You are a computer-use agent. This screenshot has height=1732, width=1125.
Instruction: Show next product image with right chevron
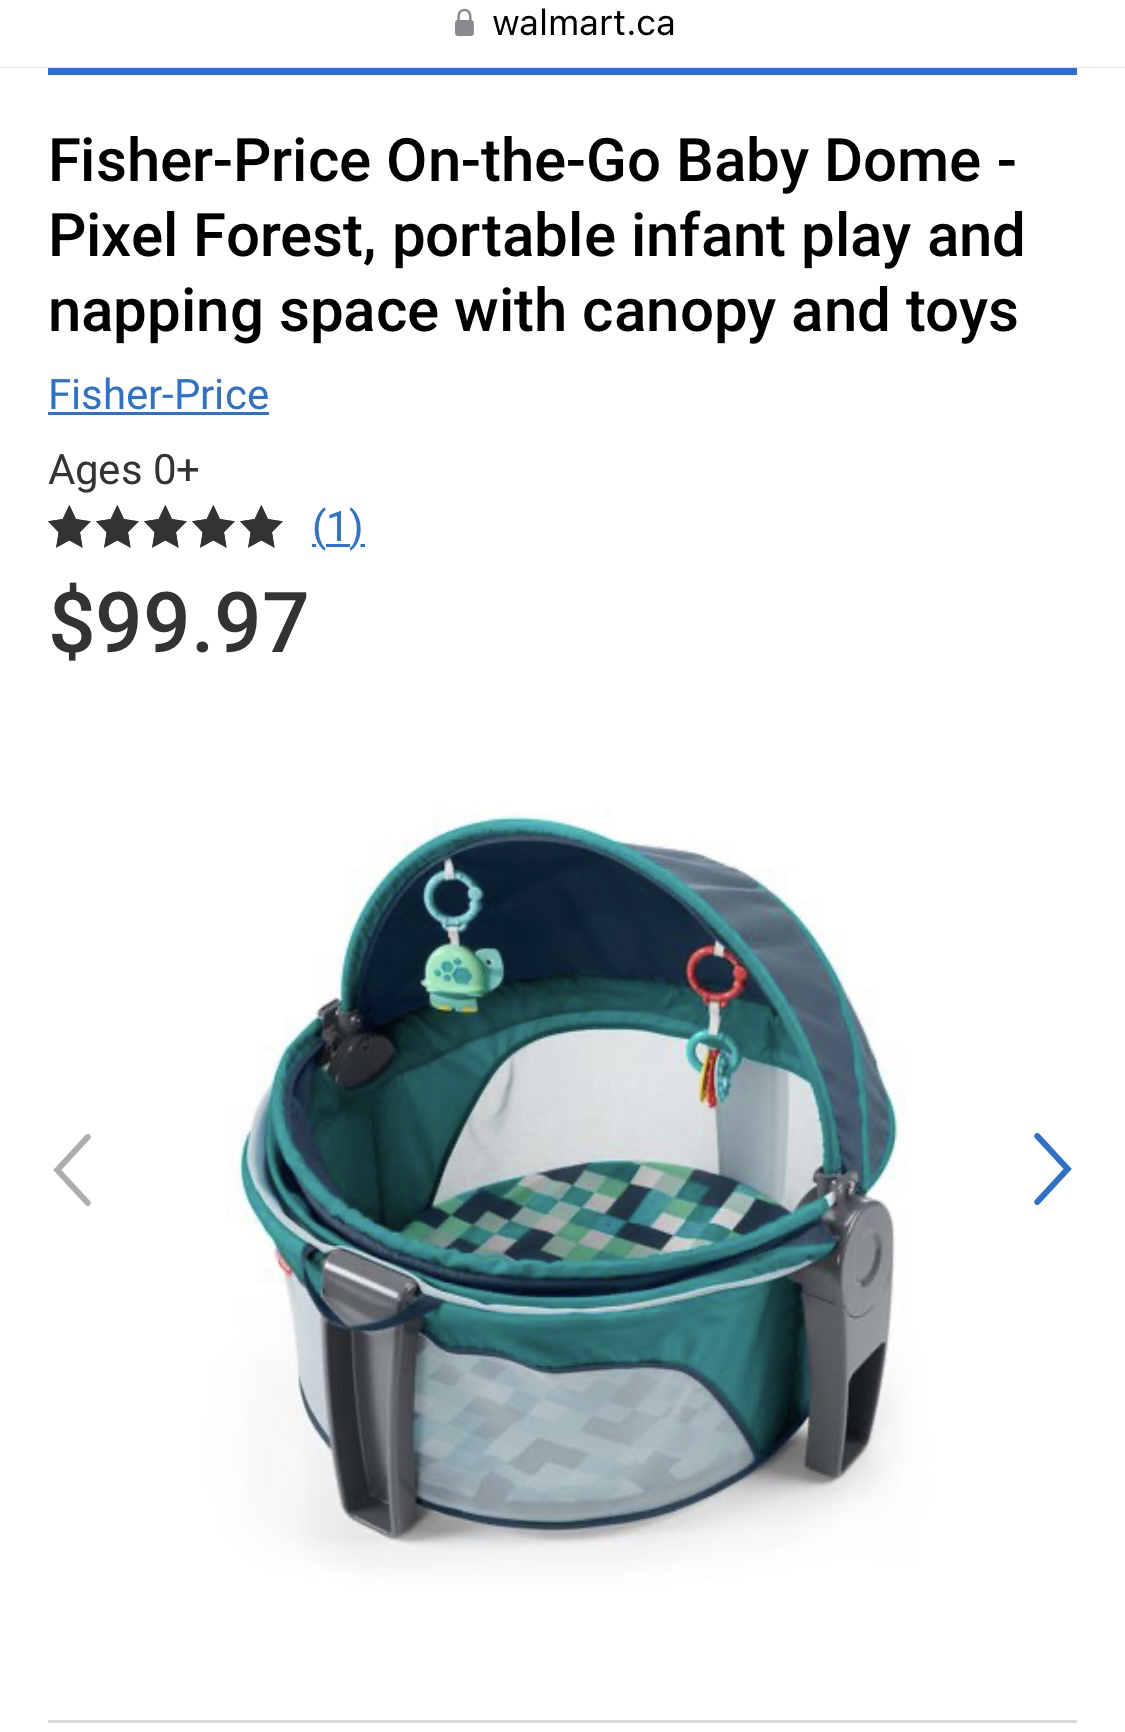1052,1169
